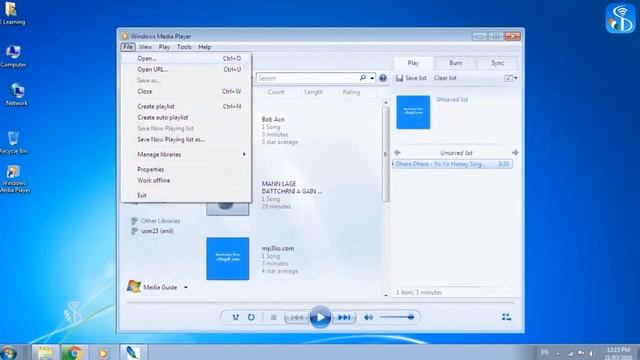
Task: Click the library vertical scrollbar
Action: click(x=386, y=154)
